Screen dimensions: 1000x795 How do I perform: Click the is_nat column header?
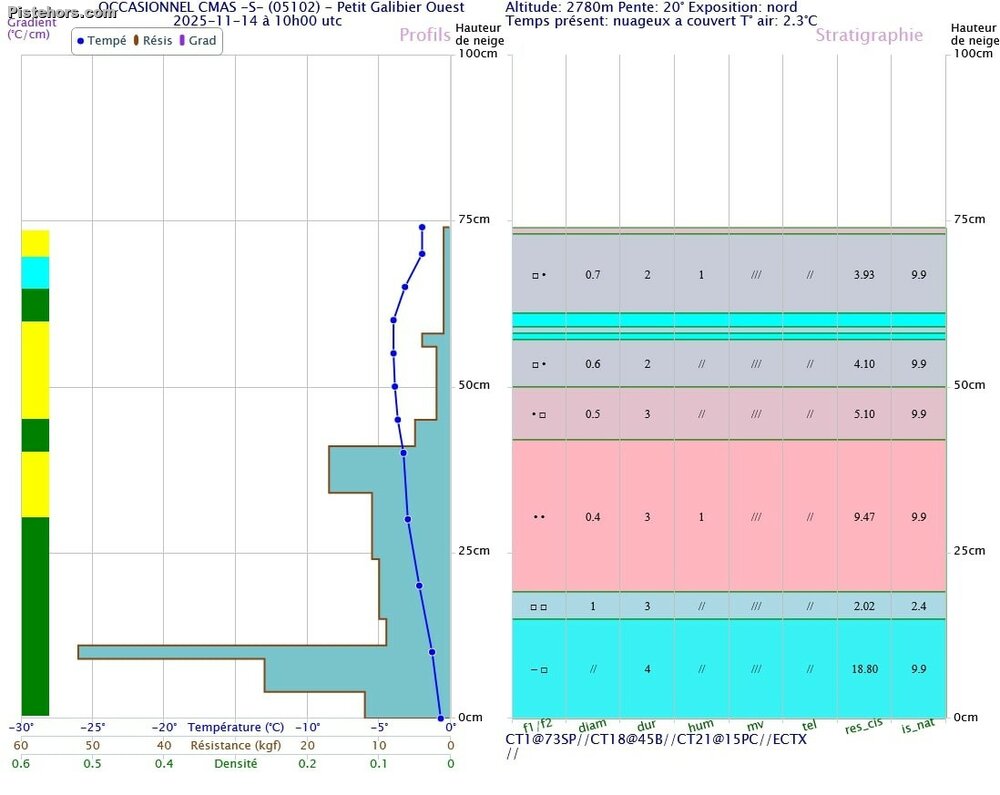coord(918,728)
